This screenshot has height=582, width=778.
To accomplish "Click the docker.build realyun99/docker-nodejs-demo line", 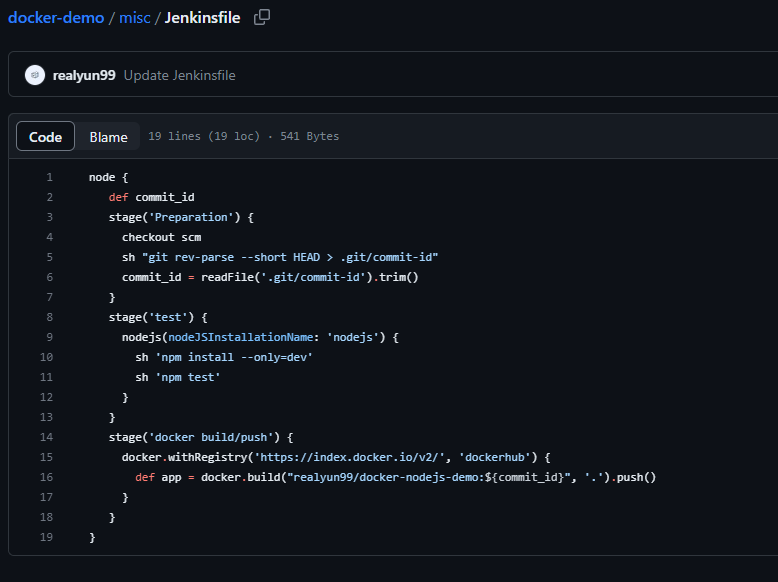I will point(395,477).
